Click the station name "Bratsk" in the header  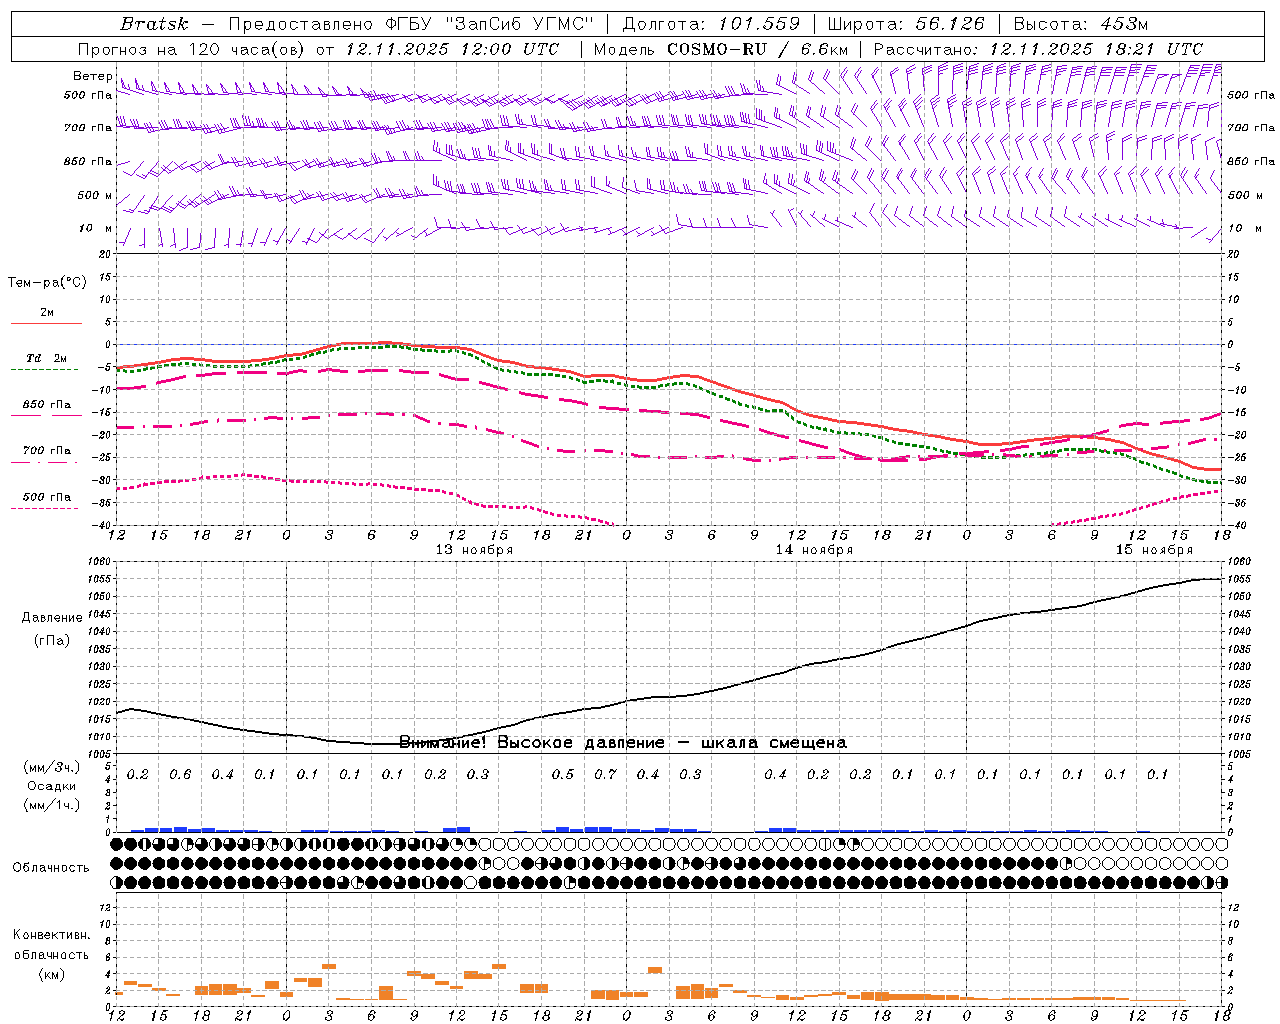coord(154,24)
